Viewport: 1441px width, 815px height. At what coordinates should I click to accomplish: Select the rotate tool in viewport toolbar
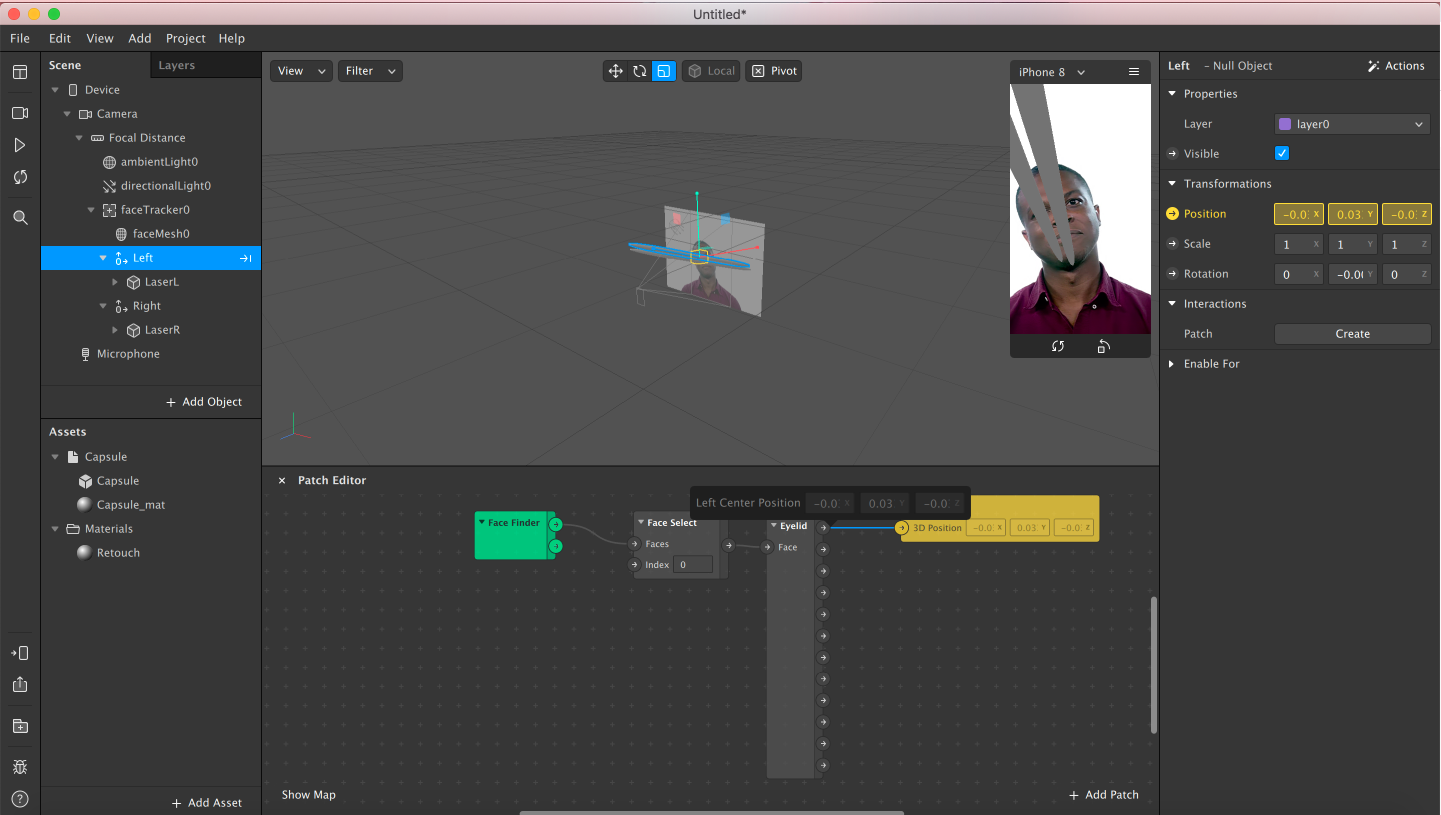[639, 71]
